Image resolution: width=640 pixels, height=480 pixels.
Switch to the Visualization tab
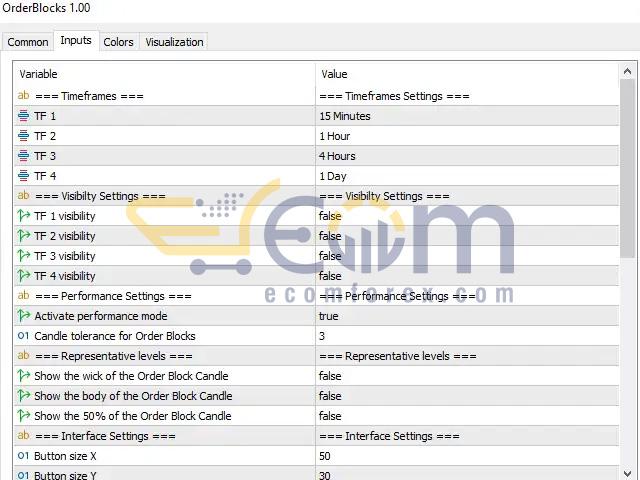coord(174,42)
